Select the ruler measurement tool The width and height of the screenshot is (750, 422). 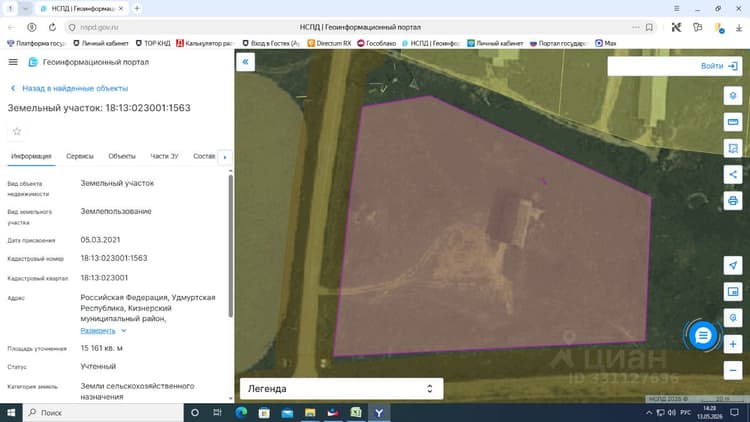(x=733, y=122)
